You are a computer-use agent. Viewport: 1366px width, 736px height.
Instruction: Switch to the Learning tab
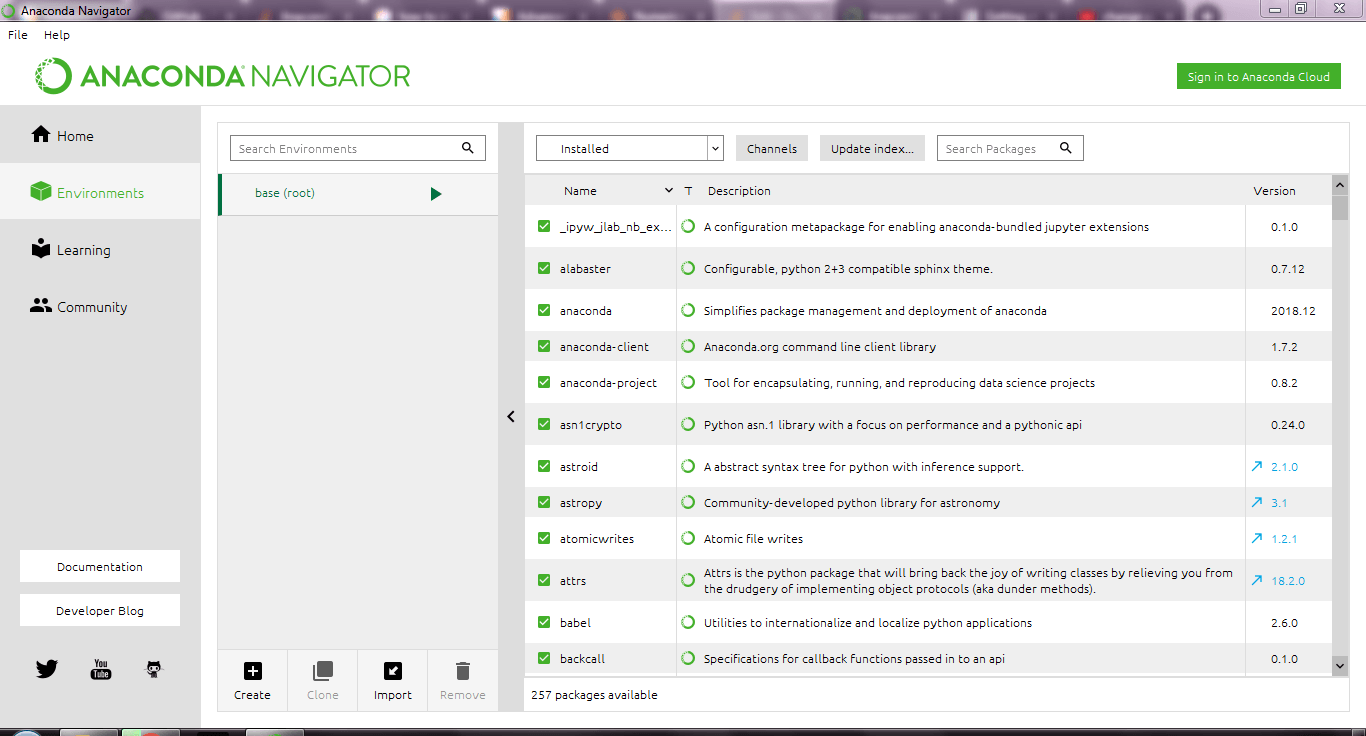tap(83, 250)
